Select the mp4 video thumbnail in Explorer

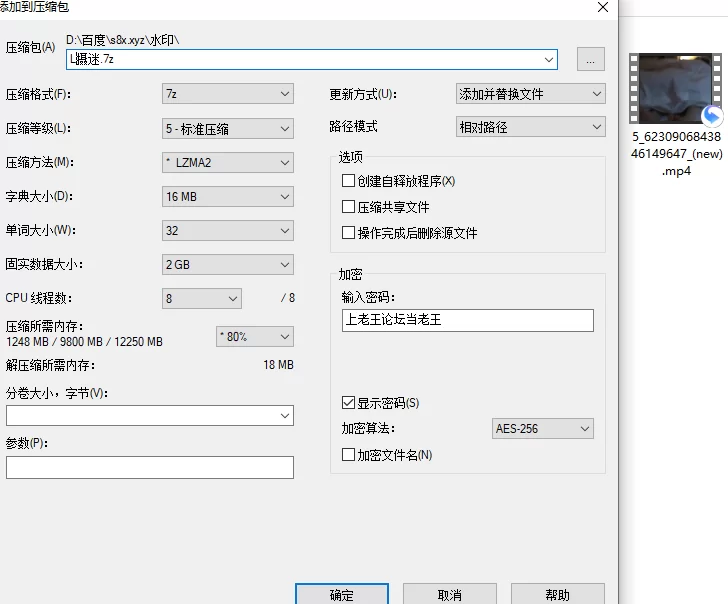676,88
